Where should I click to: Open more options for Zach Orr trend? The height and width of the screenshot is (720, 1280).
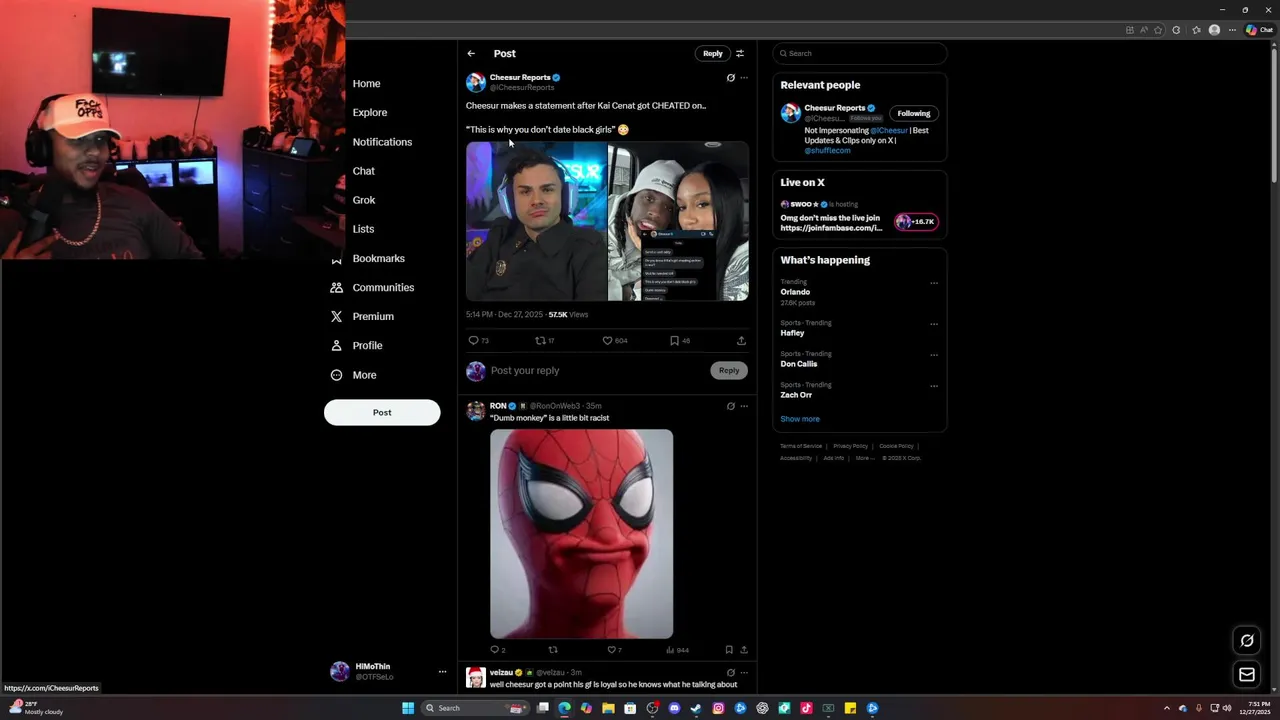(934, 386)
